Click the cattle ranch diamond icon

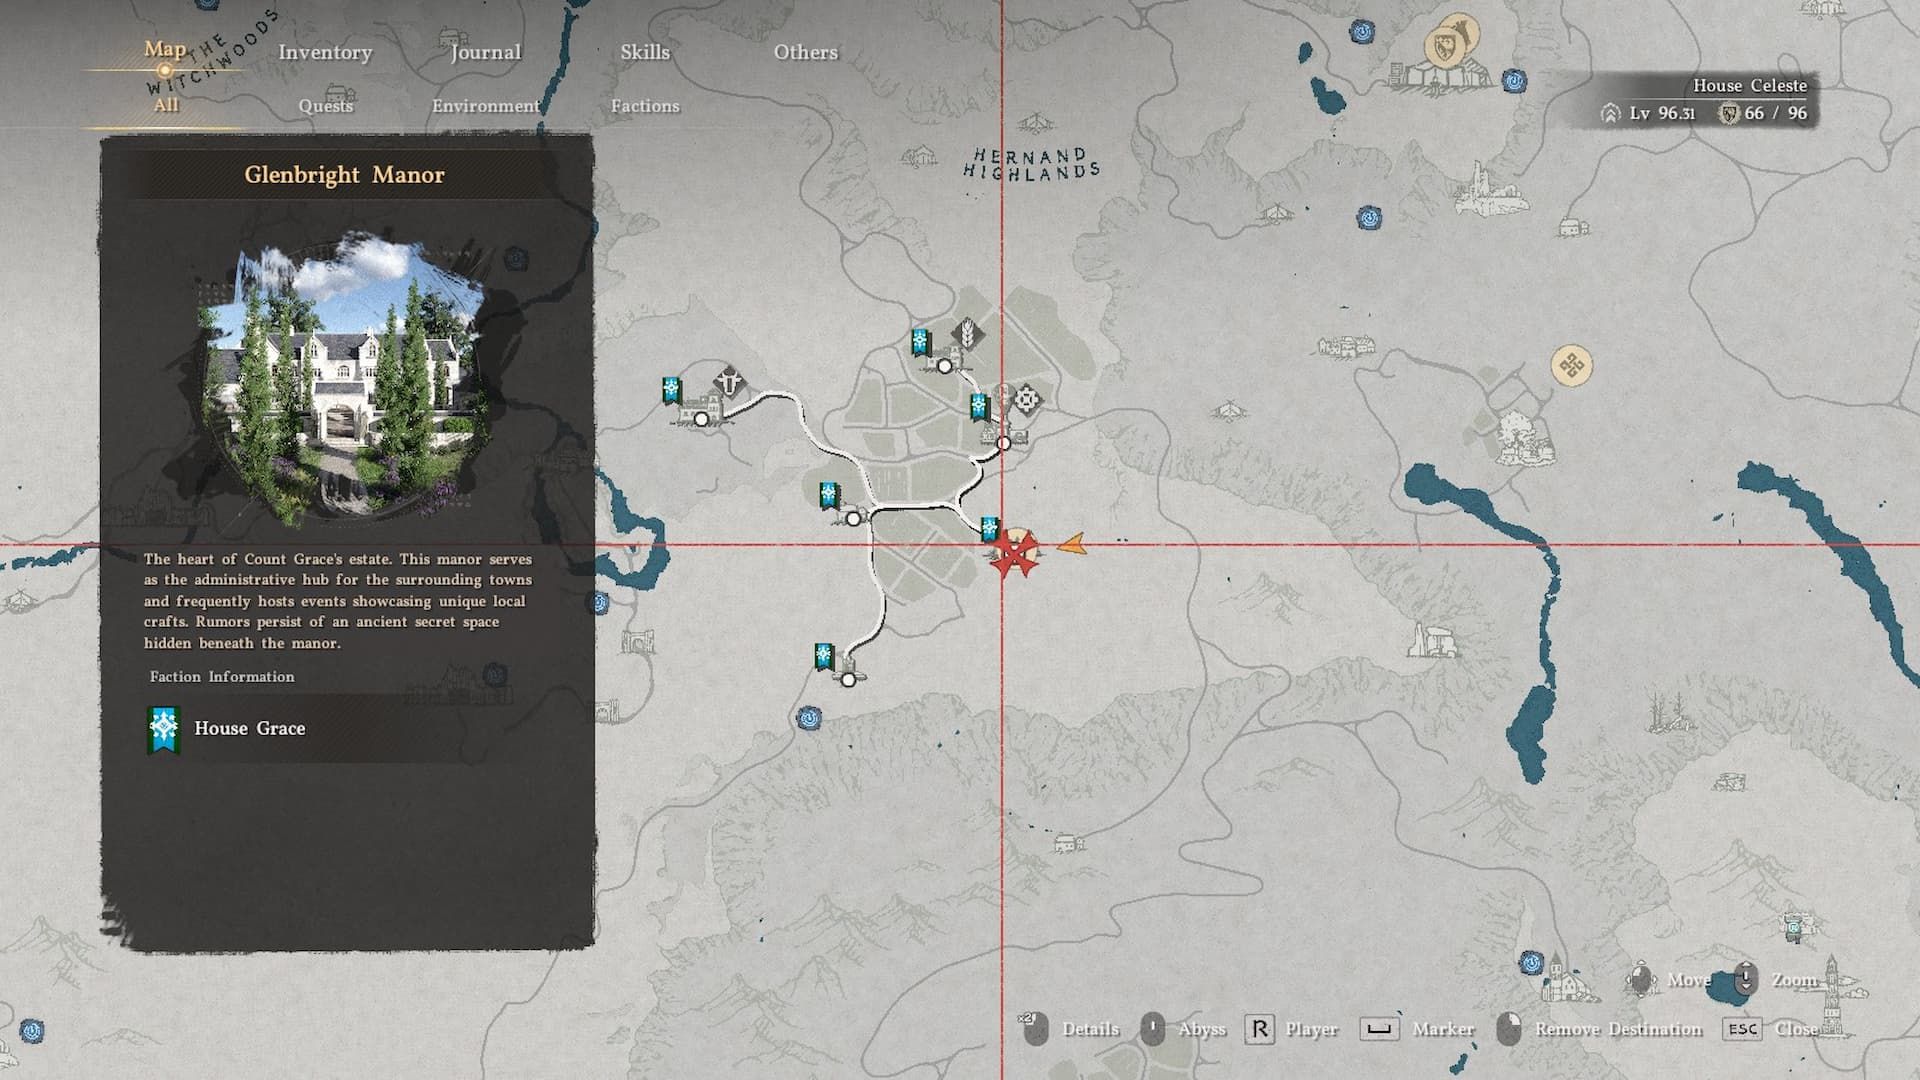731,381
